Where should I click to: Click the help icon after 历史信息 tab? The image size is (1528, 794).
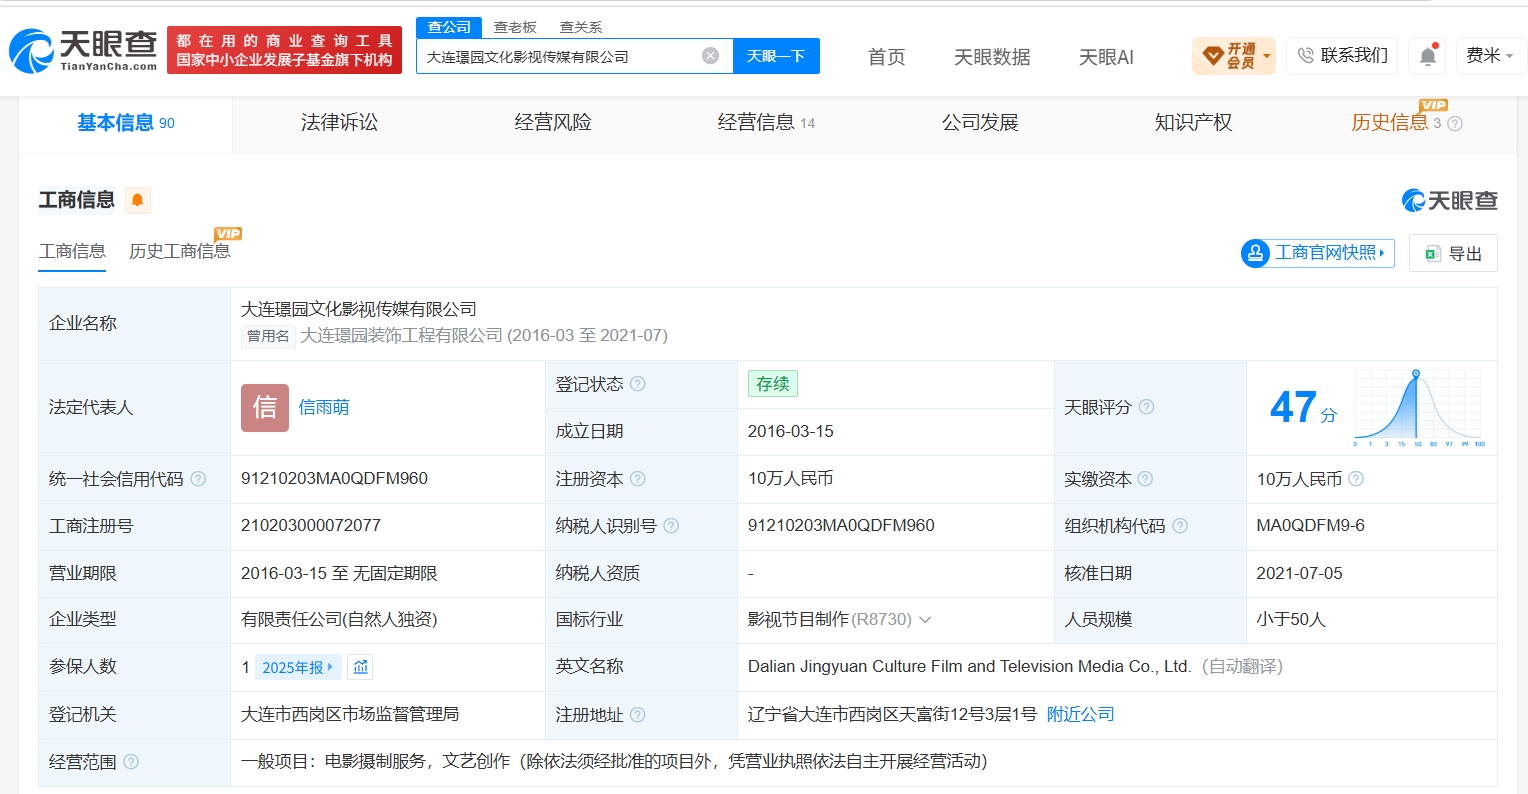[1455, 124]
